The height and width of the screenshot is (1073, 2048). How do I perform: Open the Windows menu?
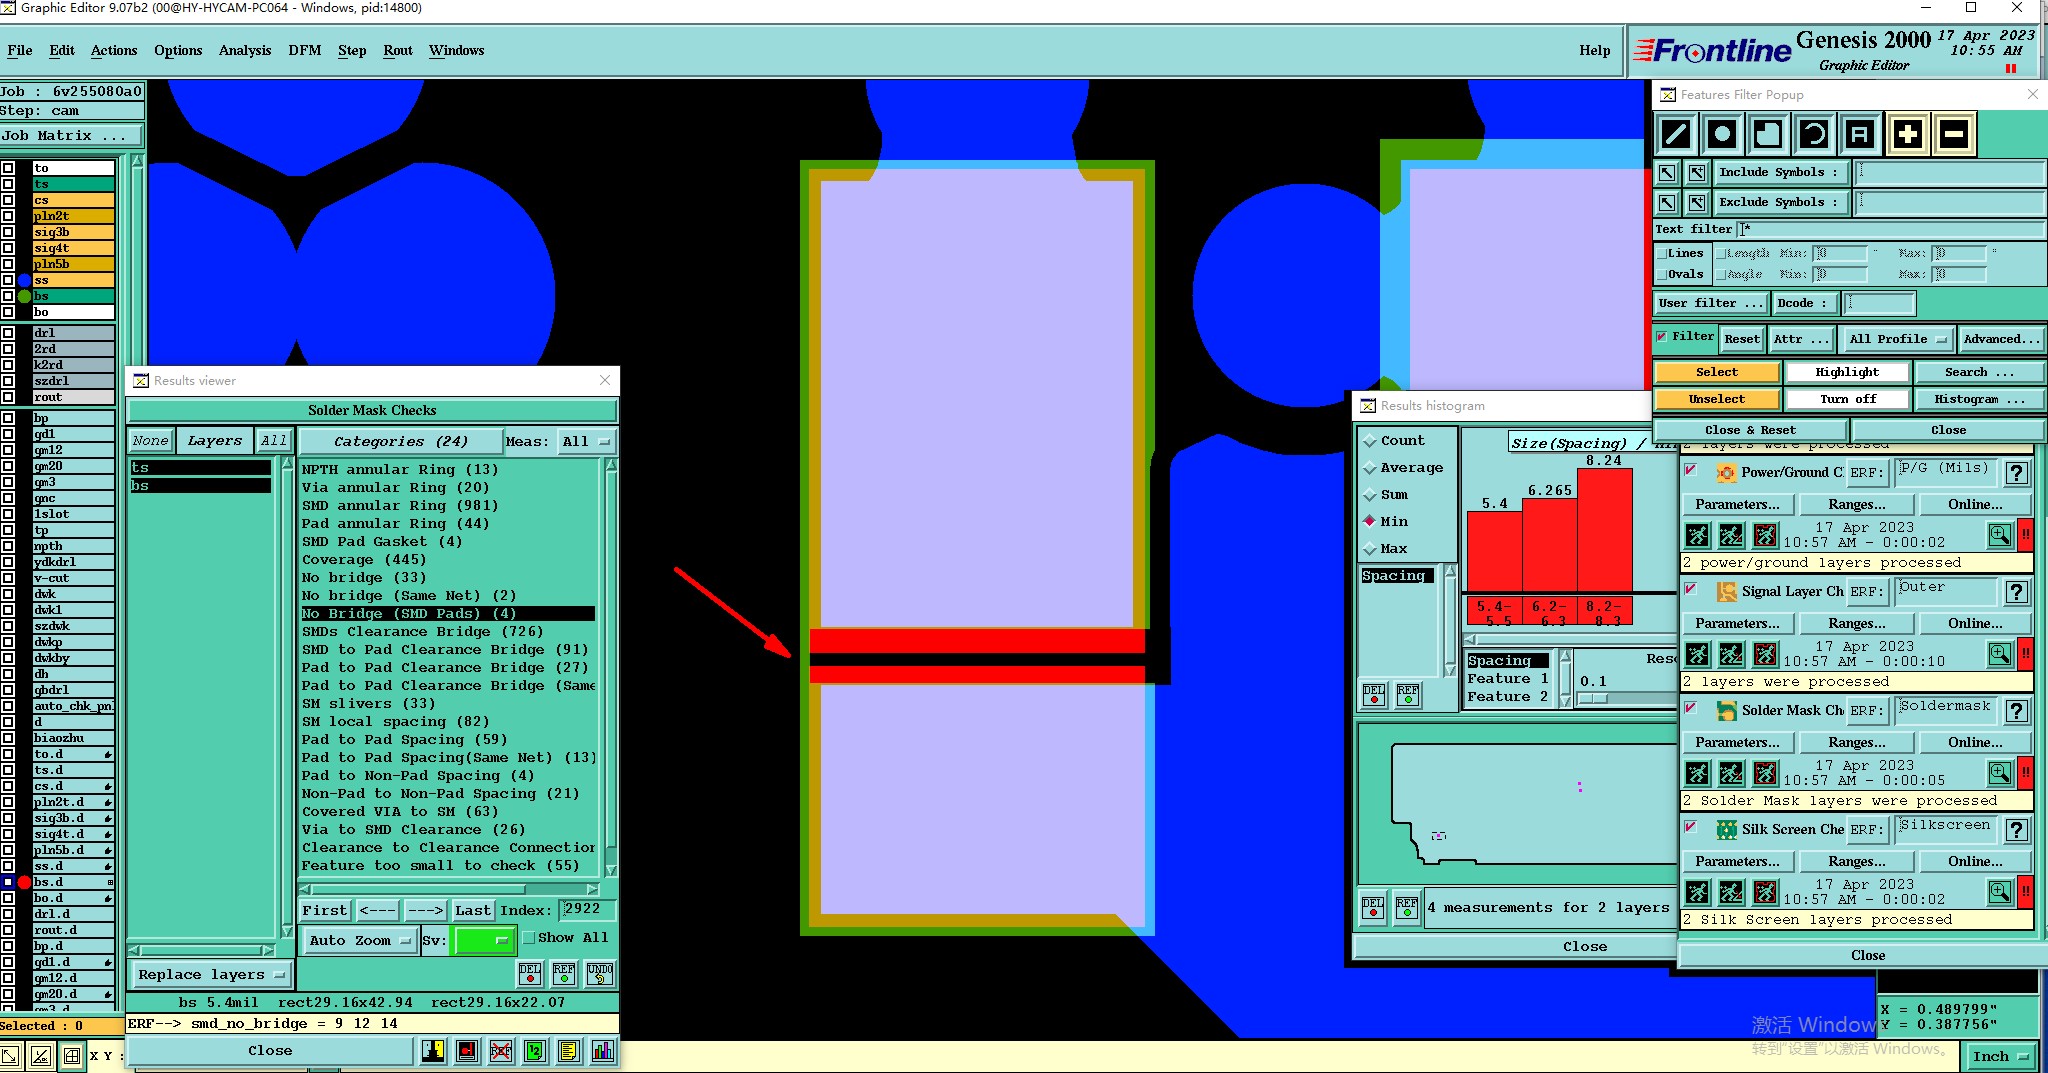(x=457, y=50)
